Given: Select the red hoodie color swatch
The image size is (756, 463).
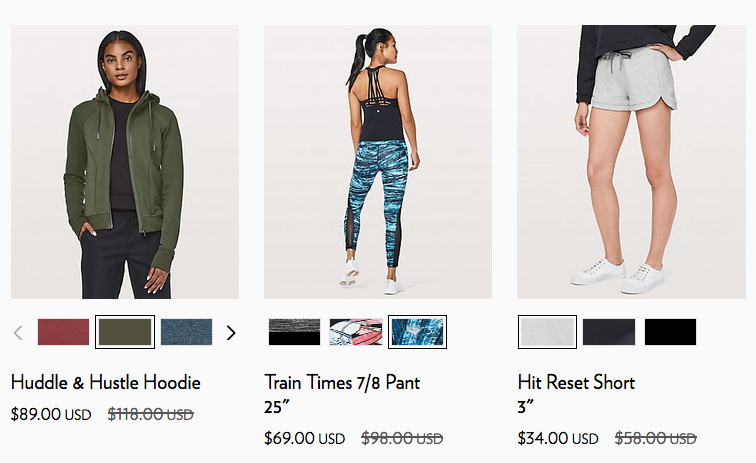Looking at the screenshot, I should coord(63,332).
